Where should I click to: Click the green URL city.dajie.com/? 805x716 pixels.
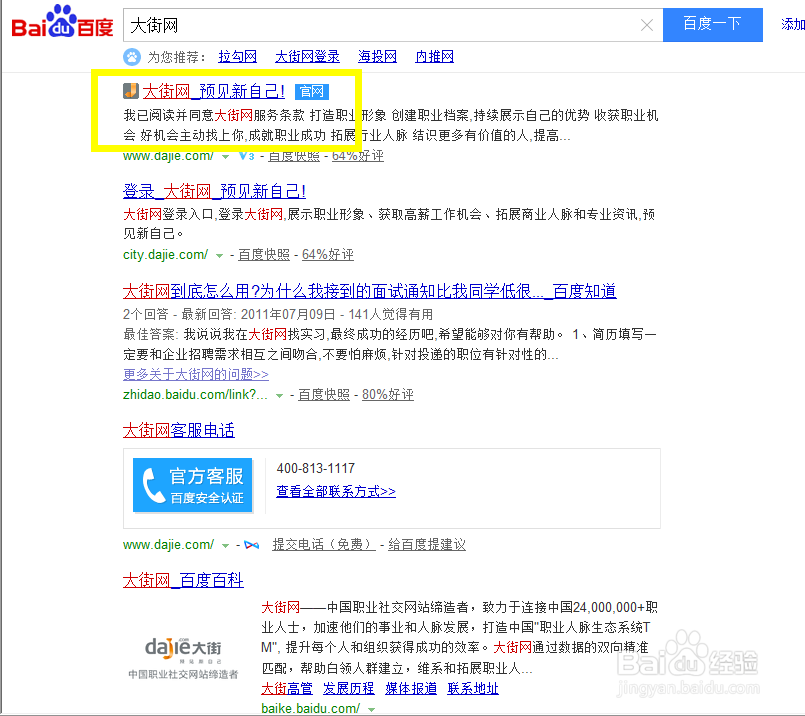(x=165, y=255)
